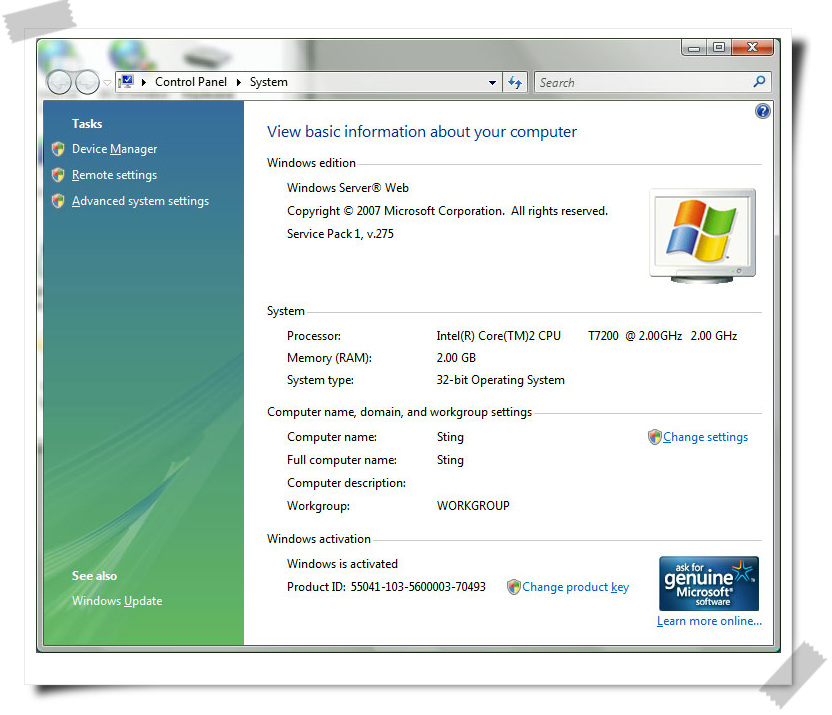Click the Change product key link
This screenshot has width=832, height=715.
(x=575, y=587)
